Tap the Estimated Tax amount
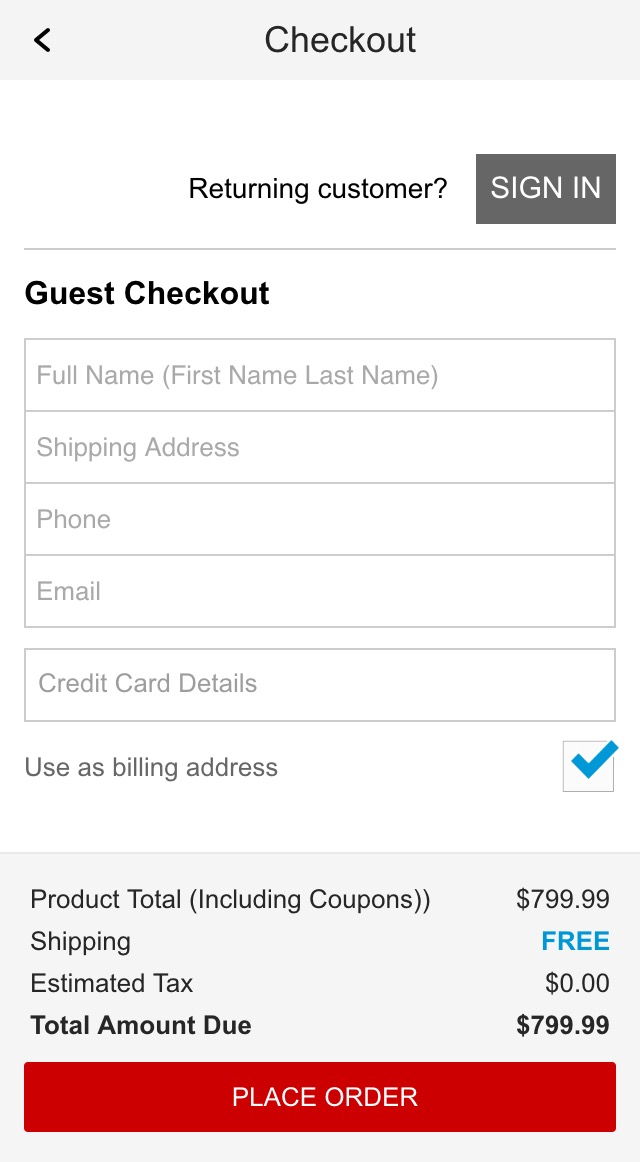The height and width of the screenshot is (1162, 640). 575,983
